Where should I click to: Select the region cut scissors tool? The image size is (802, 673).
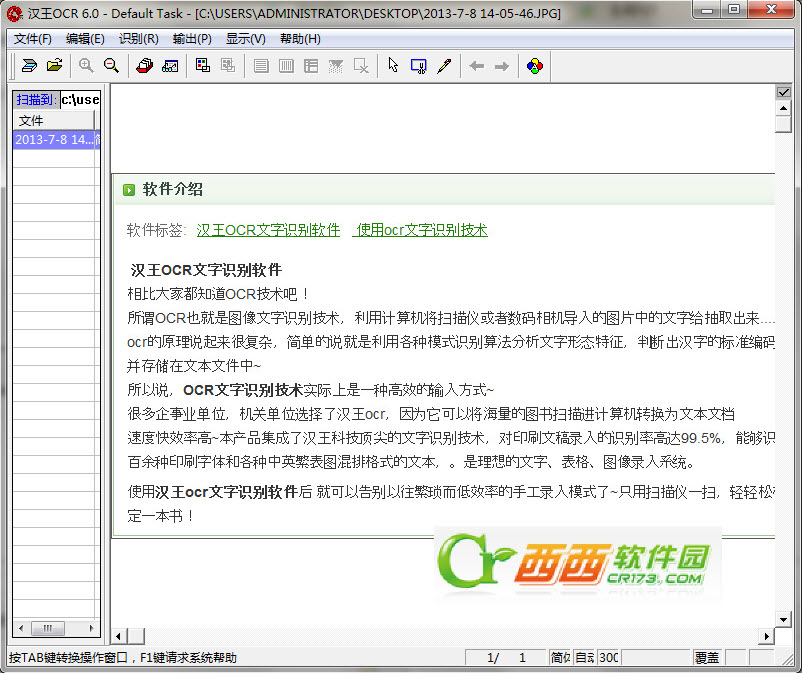point(419,65)
